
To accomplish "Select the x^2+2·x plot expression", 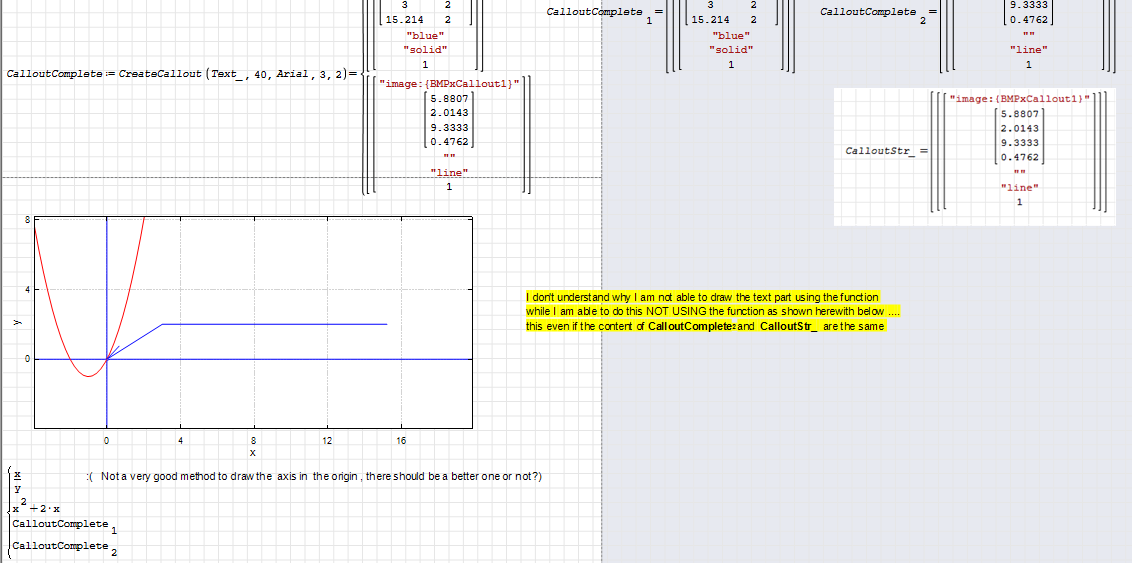I will [x=36, y=507].
